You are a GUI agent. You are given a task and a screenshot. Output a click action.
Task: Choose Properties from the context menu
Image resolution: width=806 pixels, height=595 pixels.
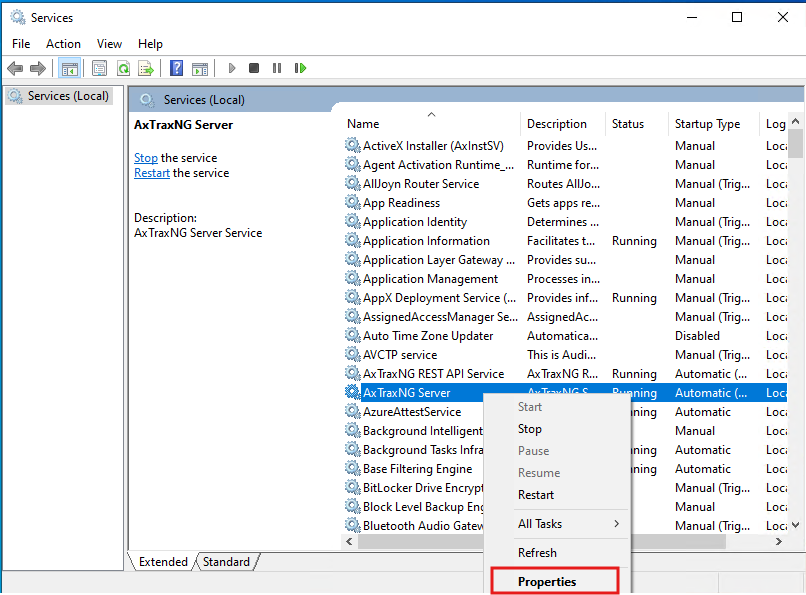tap(547, 581)
